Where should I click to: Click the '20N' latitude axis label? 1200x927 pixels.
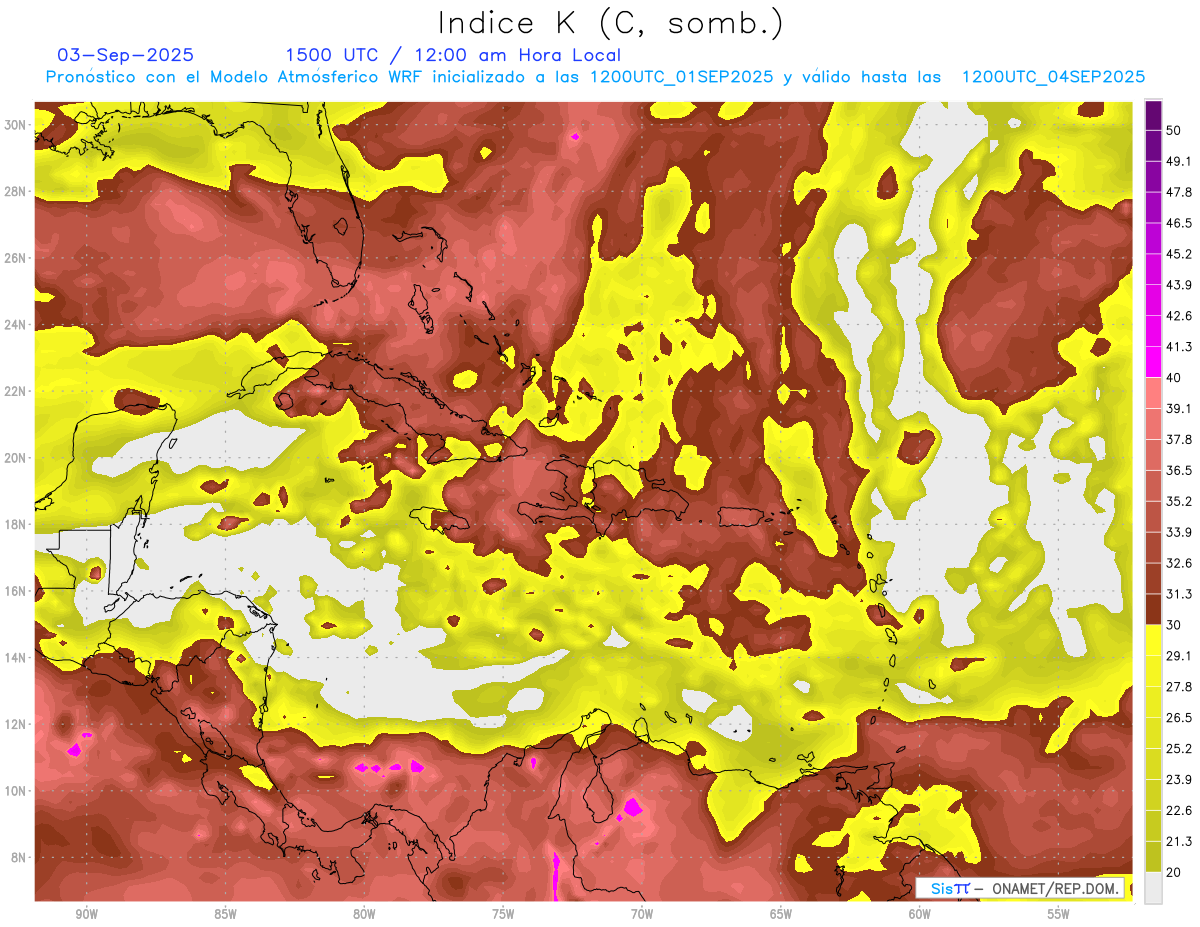tap(17, 458)
